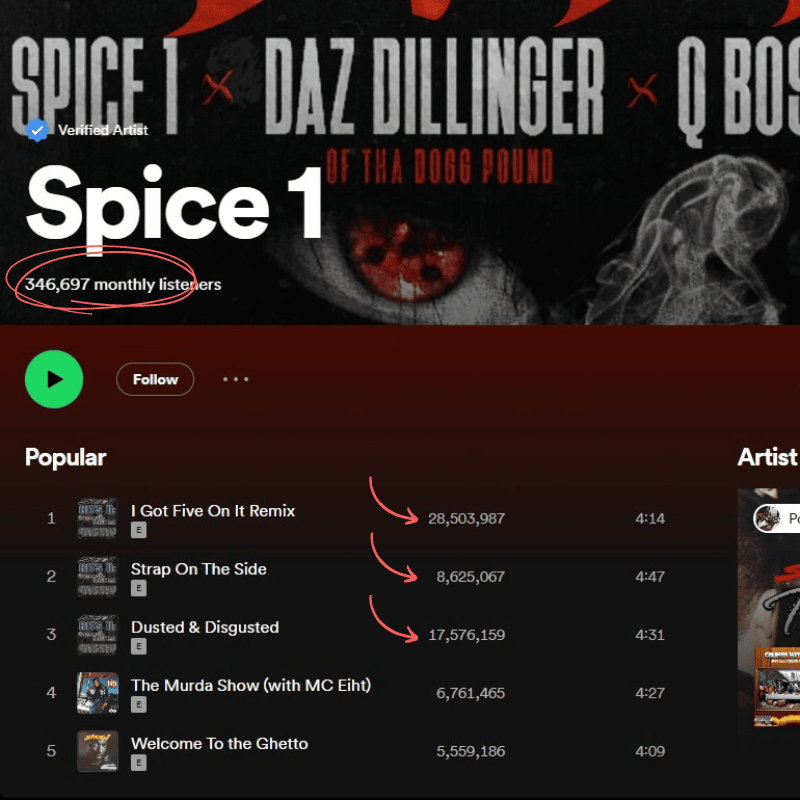Image resolution: width=800 pixels, height=800 pixels.
Task: Click the blue verified artist badge
Action: 37,130
